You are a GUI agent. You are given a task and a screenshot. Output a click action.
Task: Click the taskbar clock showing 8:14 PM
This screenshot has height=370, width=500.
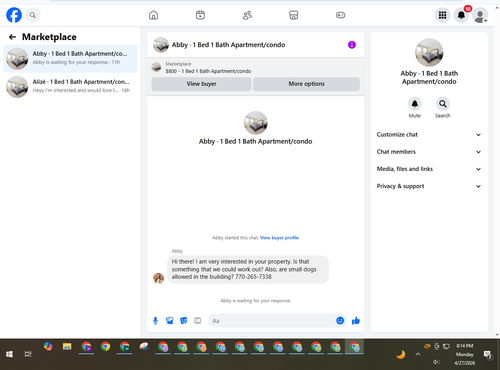pyautogui.click(x=465, y=354)
